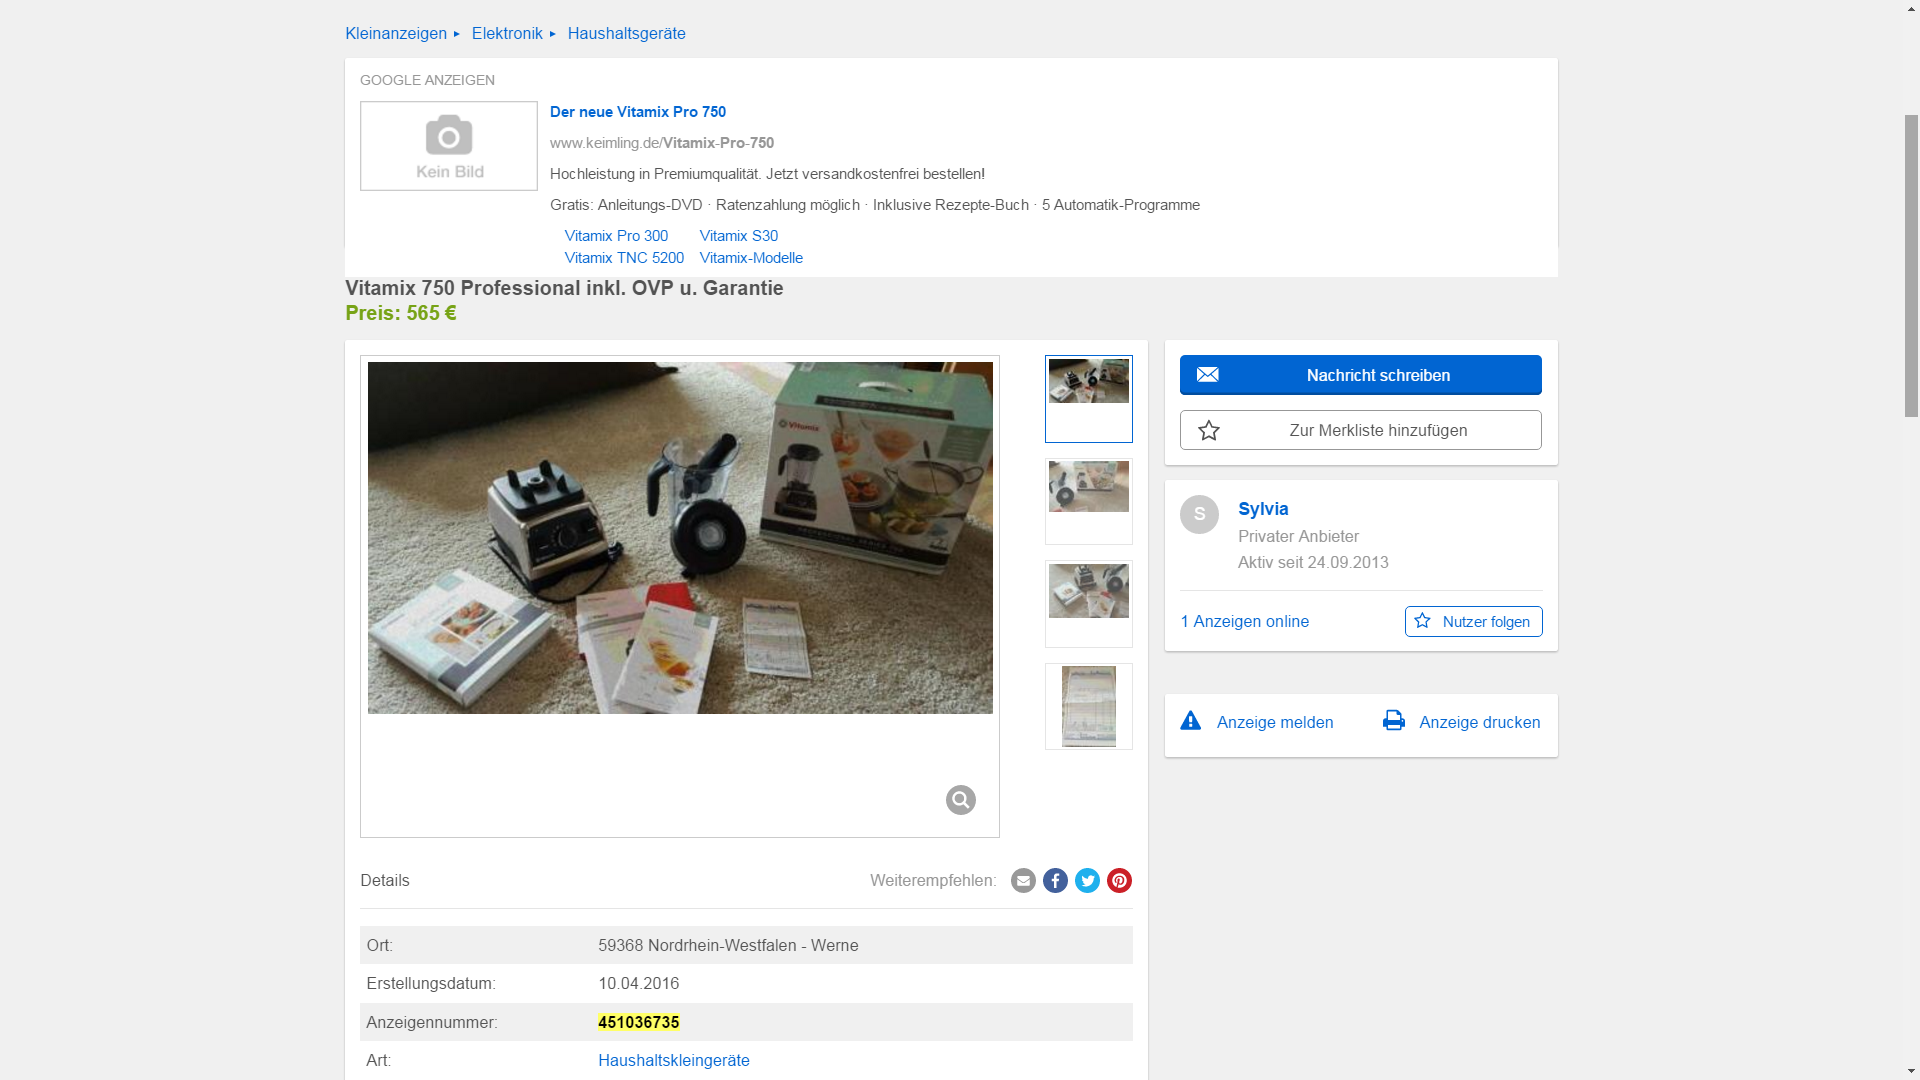This screenshot has height=1080, width=1920.
Task: Click Zur Merkliste hinzufügen button
Action: (x=1360, y=430)
